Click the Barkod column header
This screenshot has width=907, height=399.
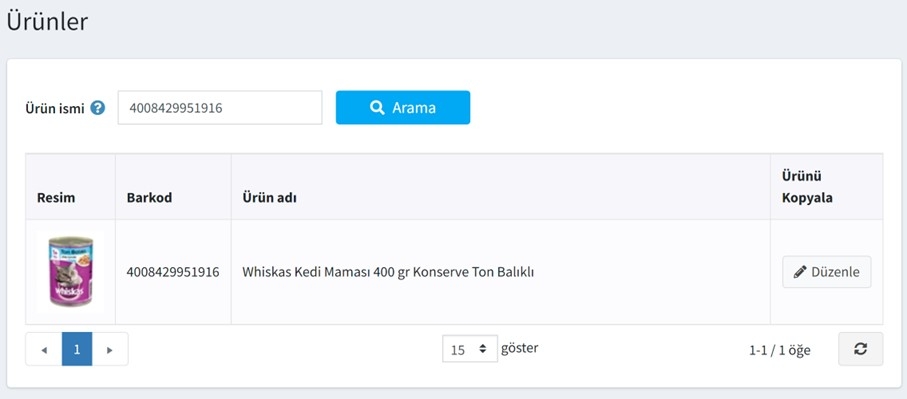pos(149,198)
